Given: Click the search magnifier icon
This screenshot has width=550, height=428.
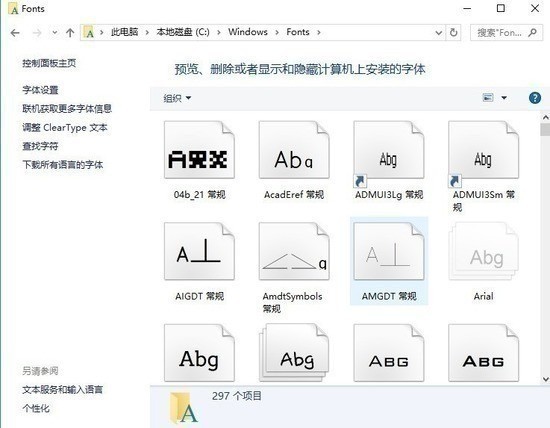Looking at the screenshot, I should click(532, 33).
